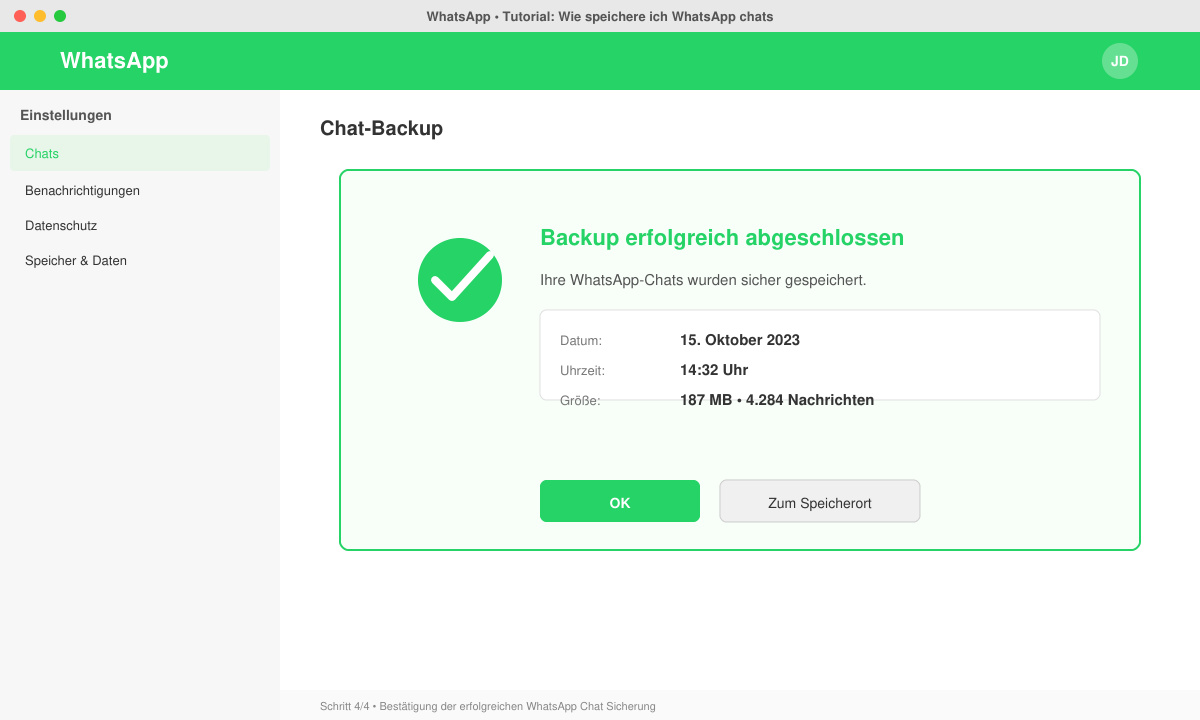
Task: Click the WhatsApp logo title
Action: click(114, 61)
